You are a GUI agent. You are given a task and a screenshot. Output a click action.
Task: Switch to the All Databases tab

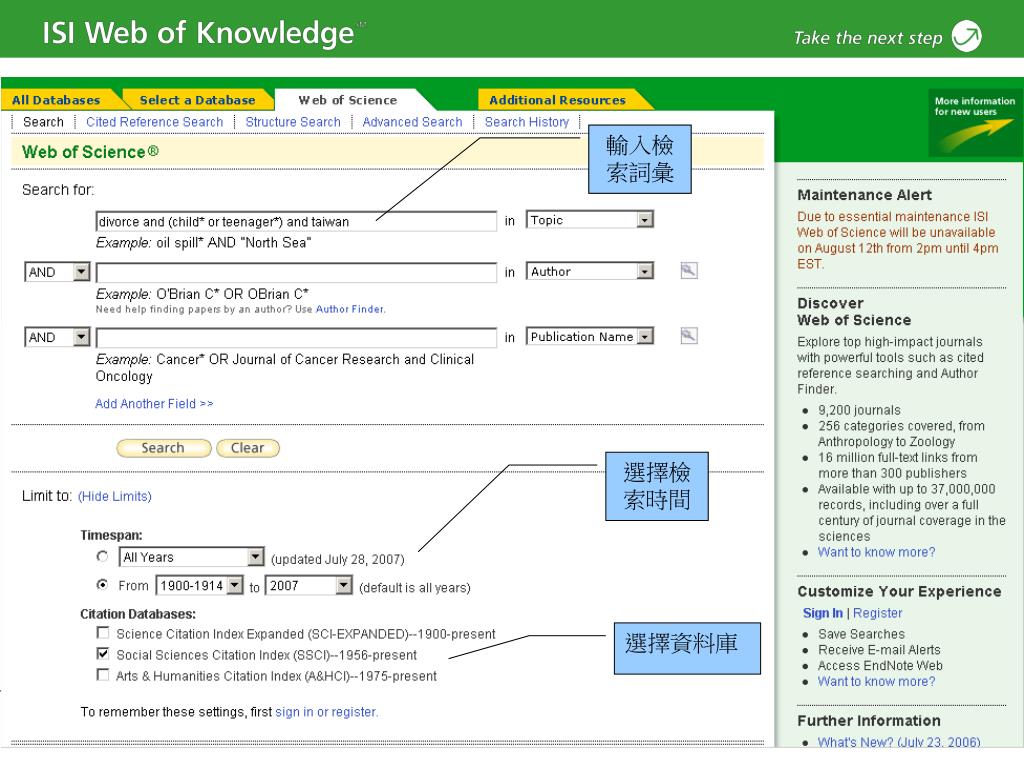pyautogui.click(x=56, y=100)
